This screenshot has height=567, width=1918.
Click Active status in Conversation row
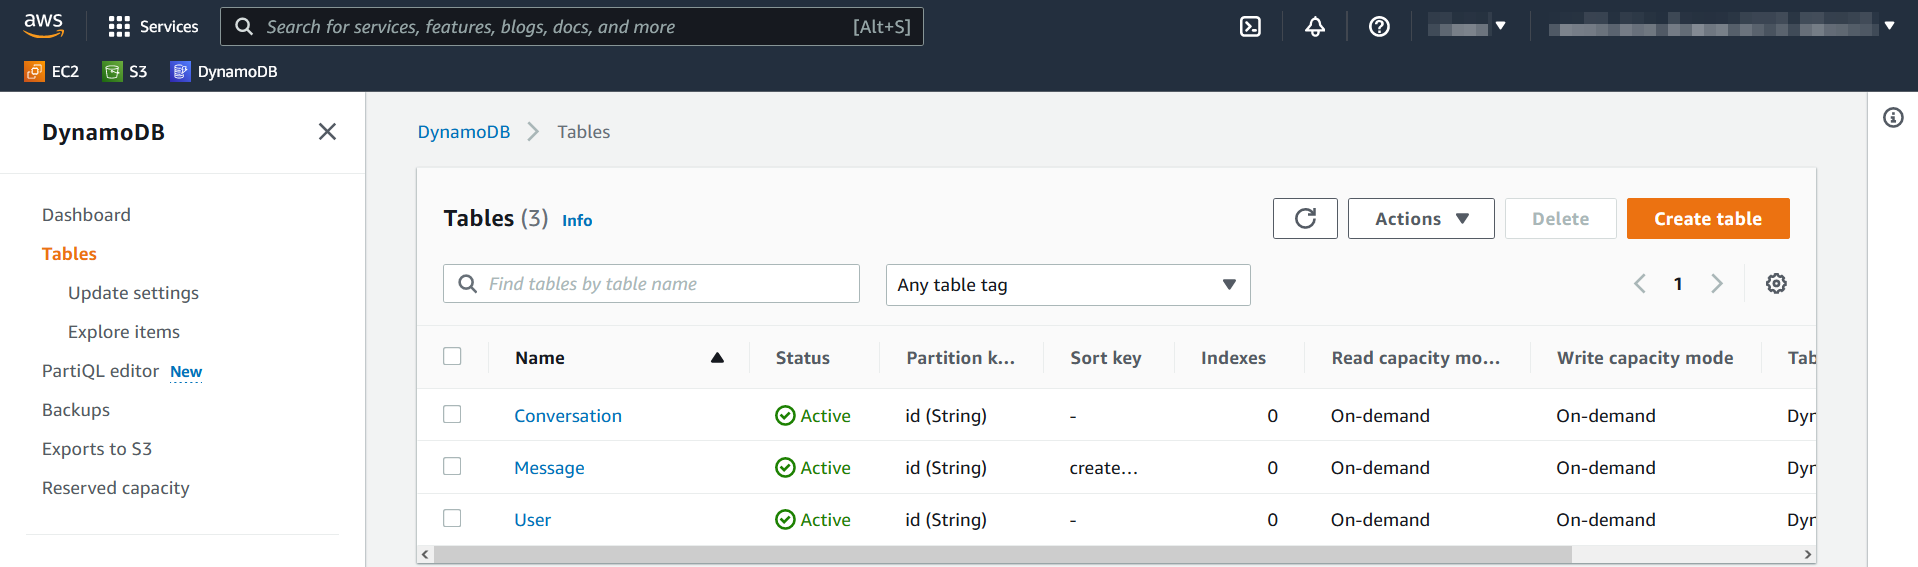click(x=813, y=416)
